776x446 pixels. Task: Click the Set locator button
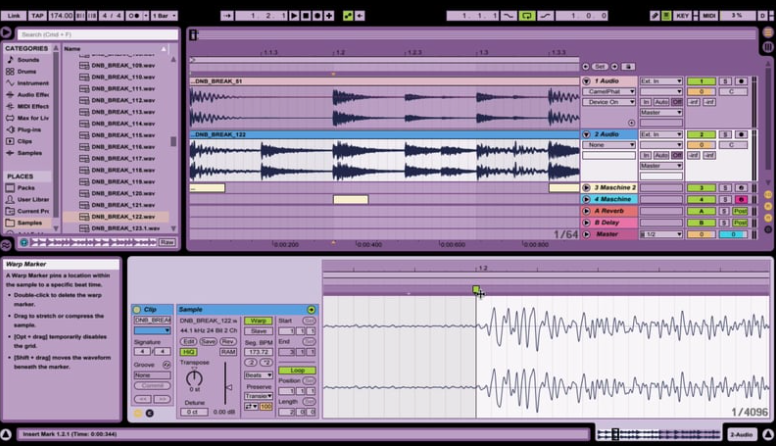(x=600, y=67)
